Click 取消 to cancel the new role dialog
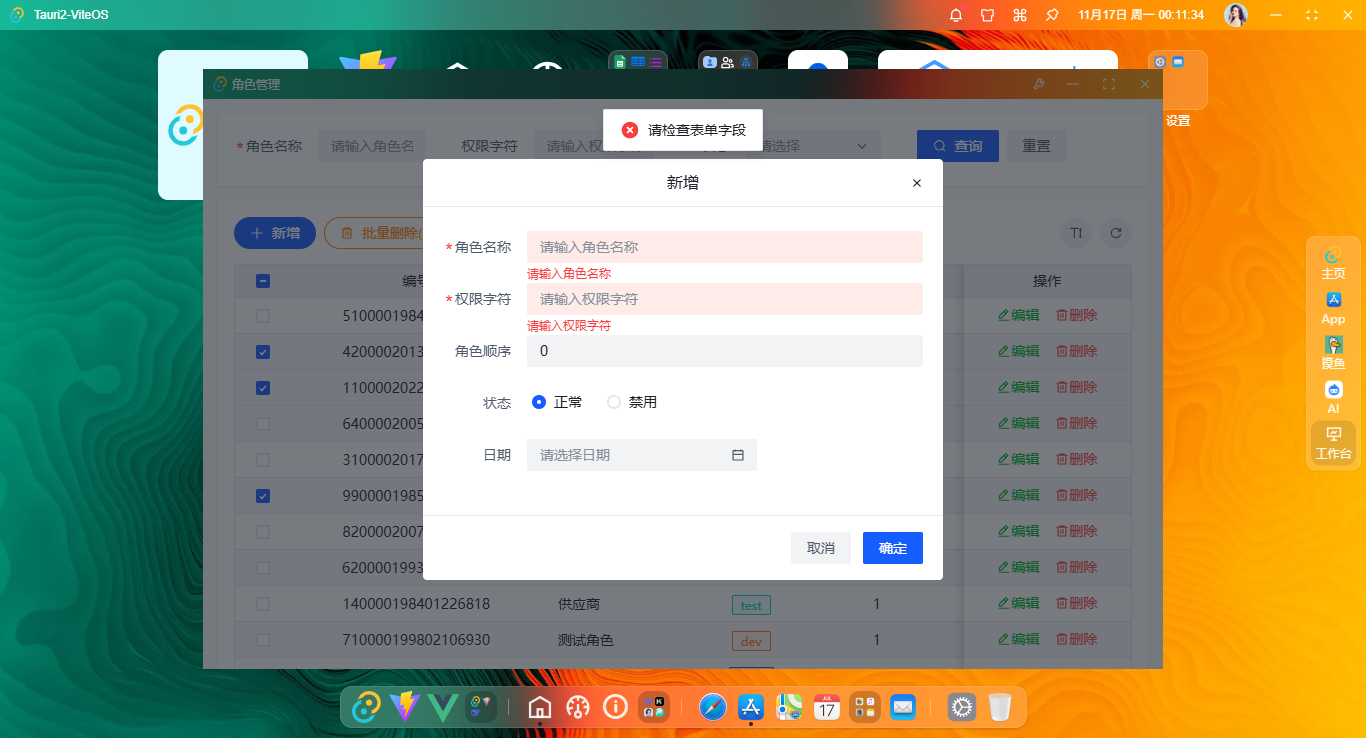The height and width of the screenshot is (738, 1366). [x=820, y=547]
